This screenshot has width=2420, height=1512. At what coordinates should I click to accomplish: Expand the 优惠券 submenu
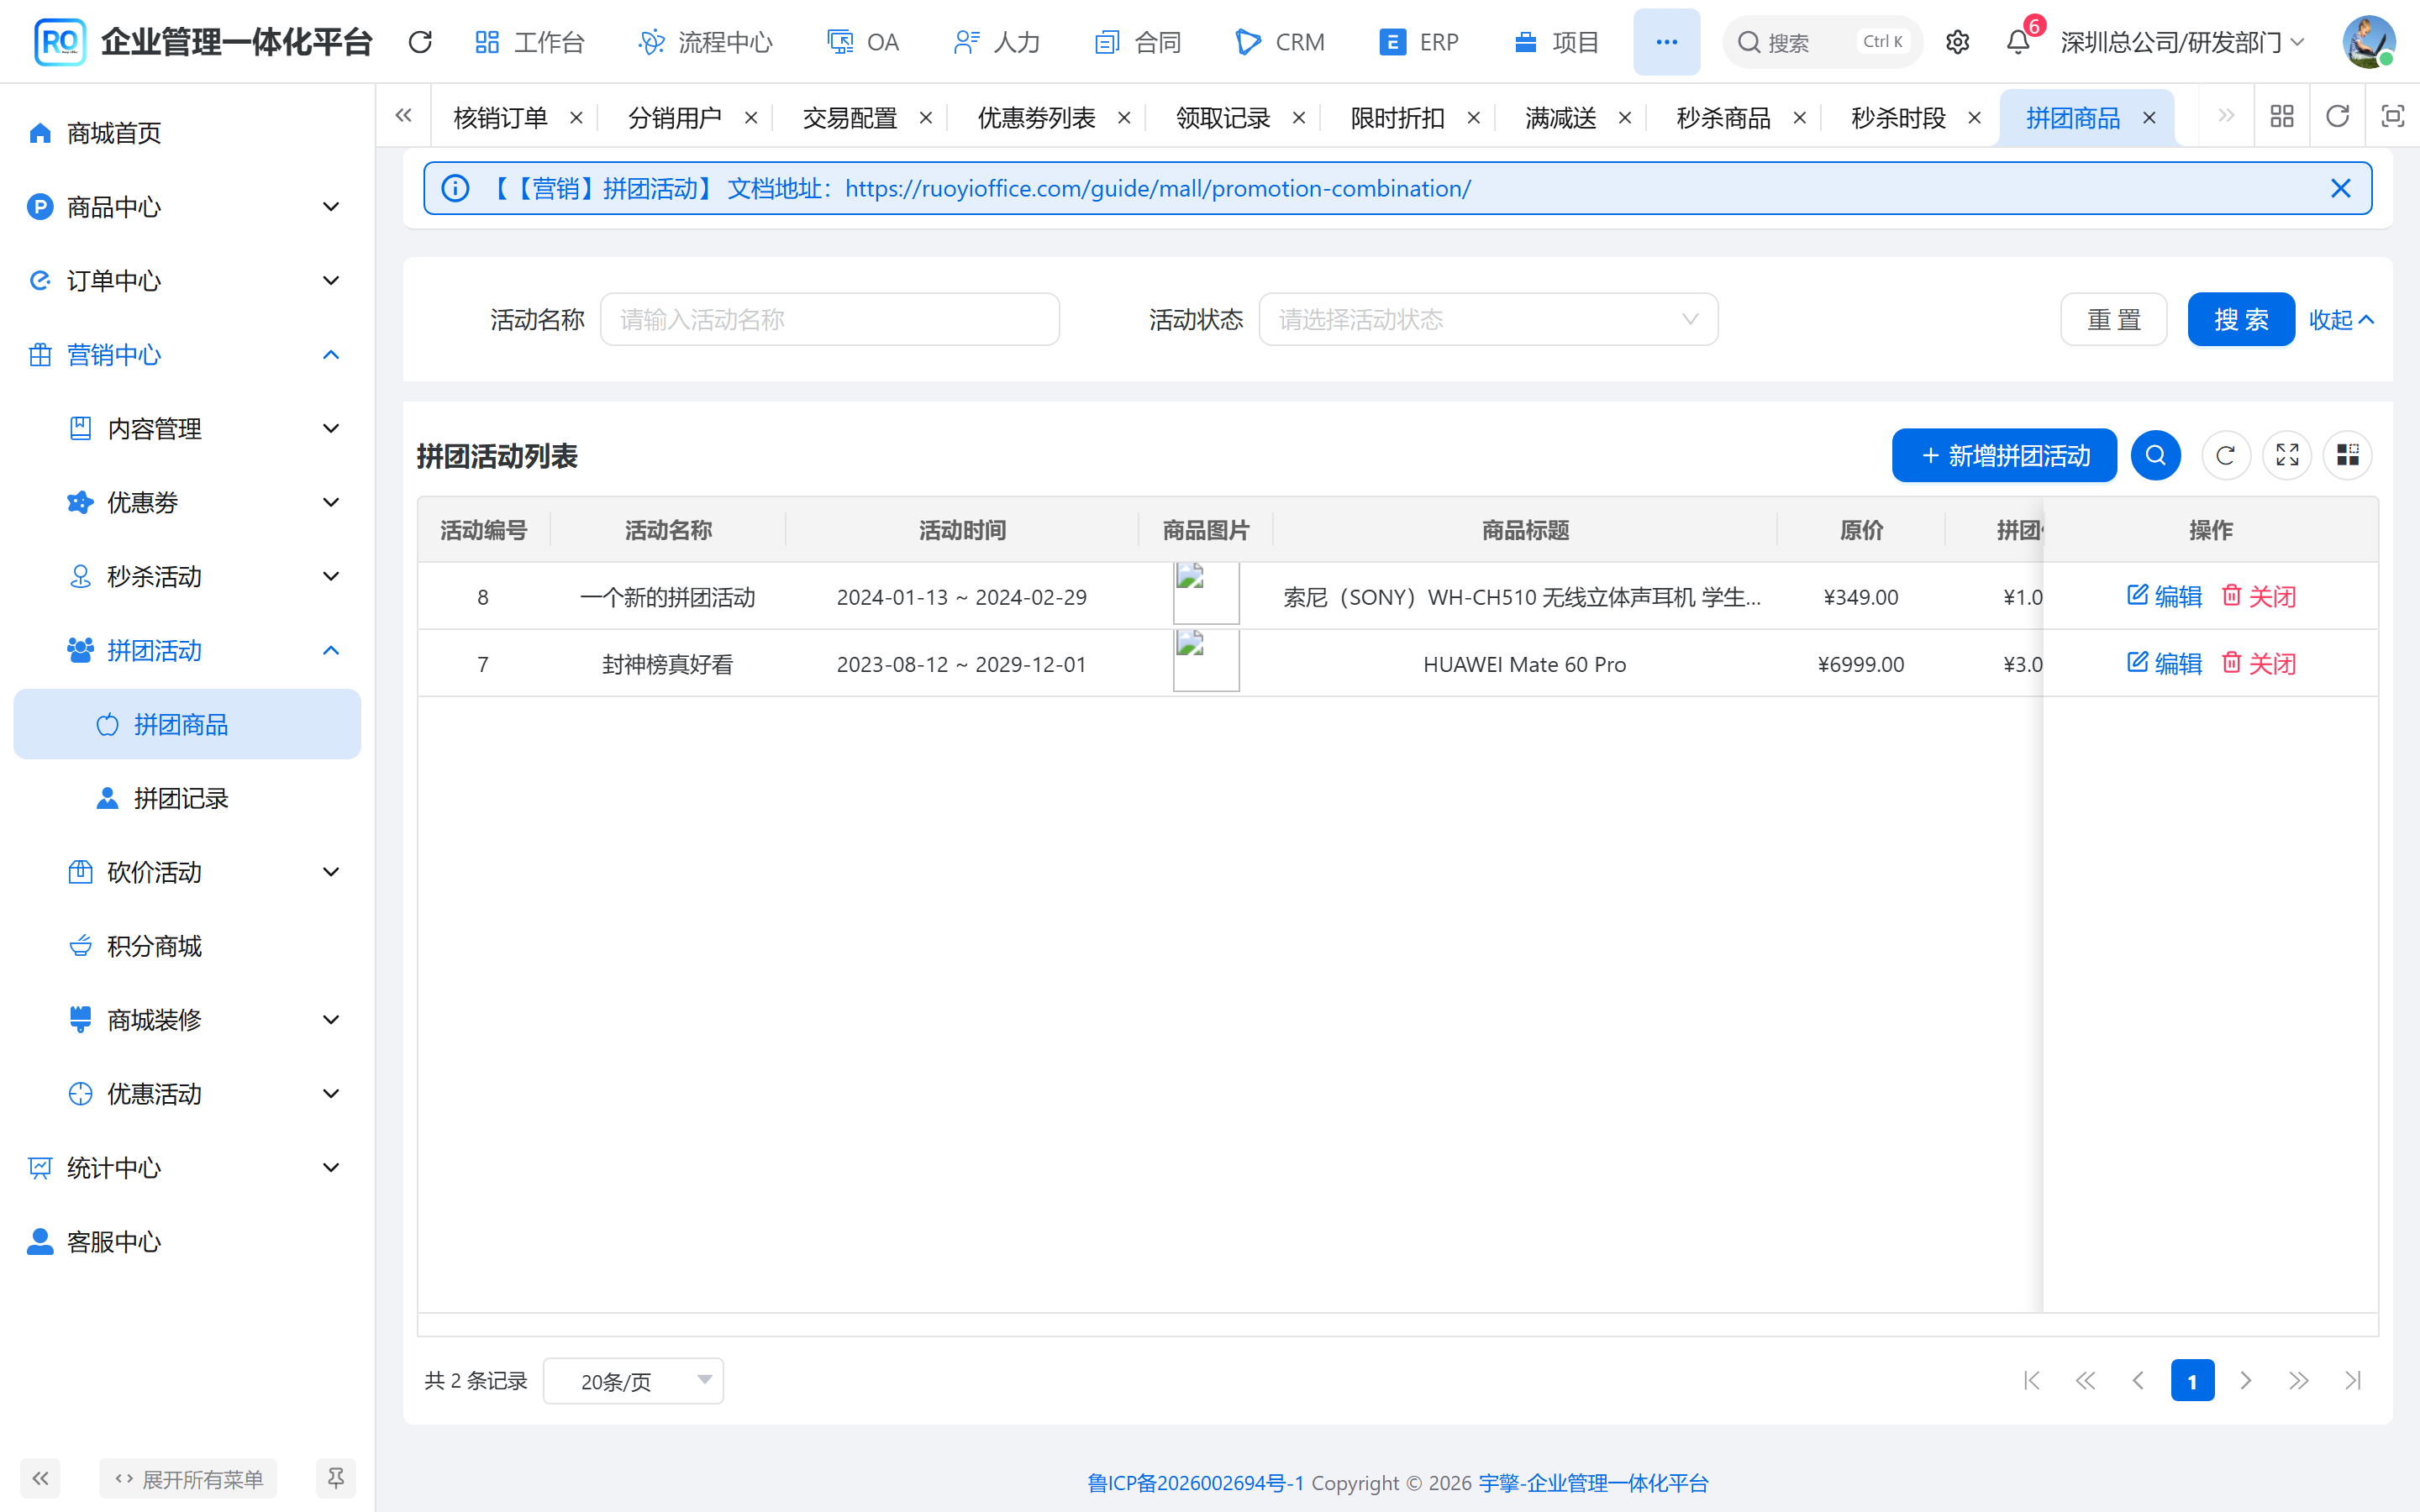(187, 503)
